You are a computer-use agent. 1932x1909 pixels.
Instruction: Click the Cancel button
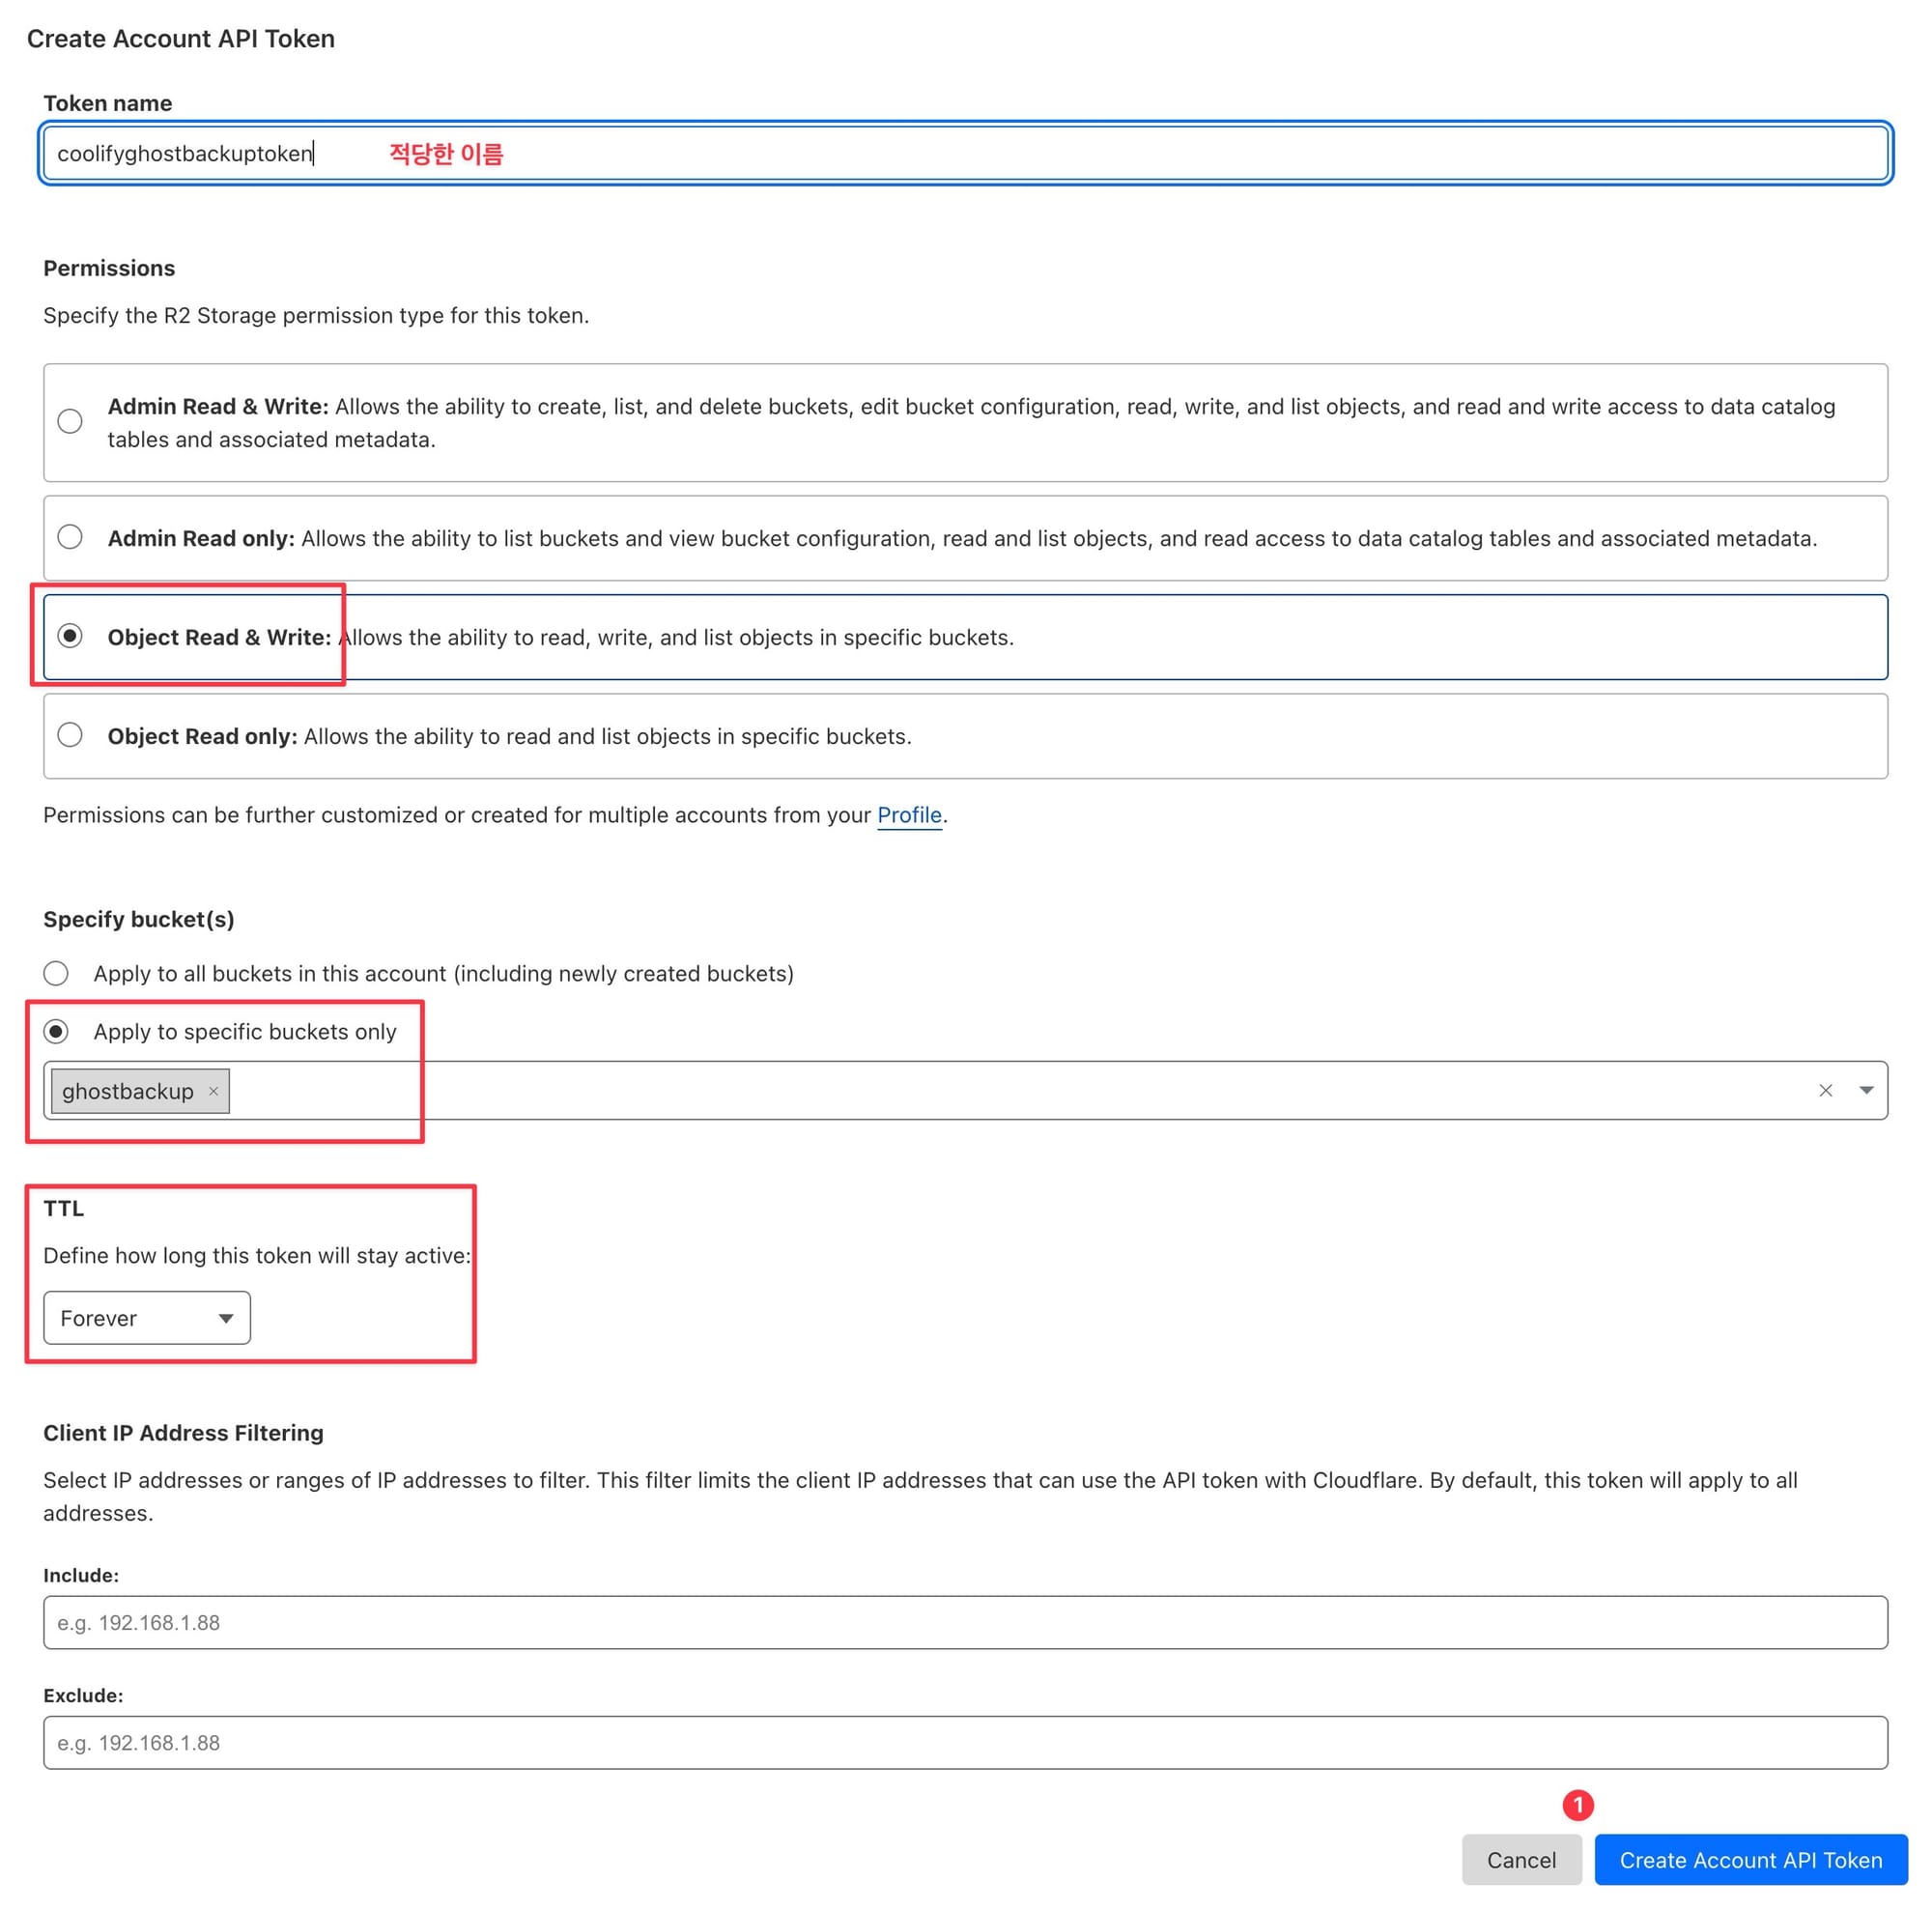click(x=1521, y=1860)
